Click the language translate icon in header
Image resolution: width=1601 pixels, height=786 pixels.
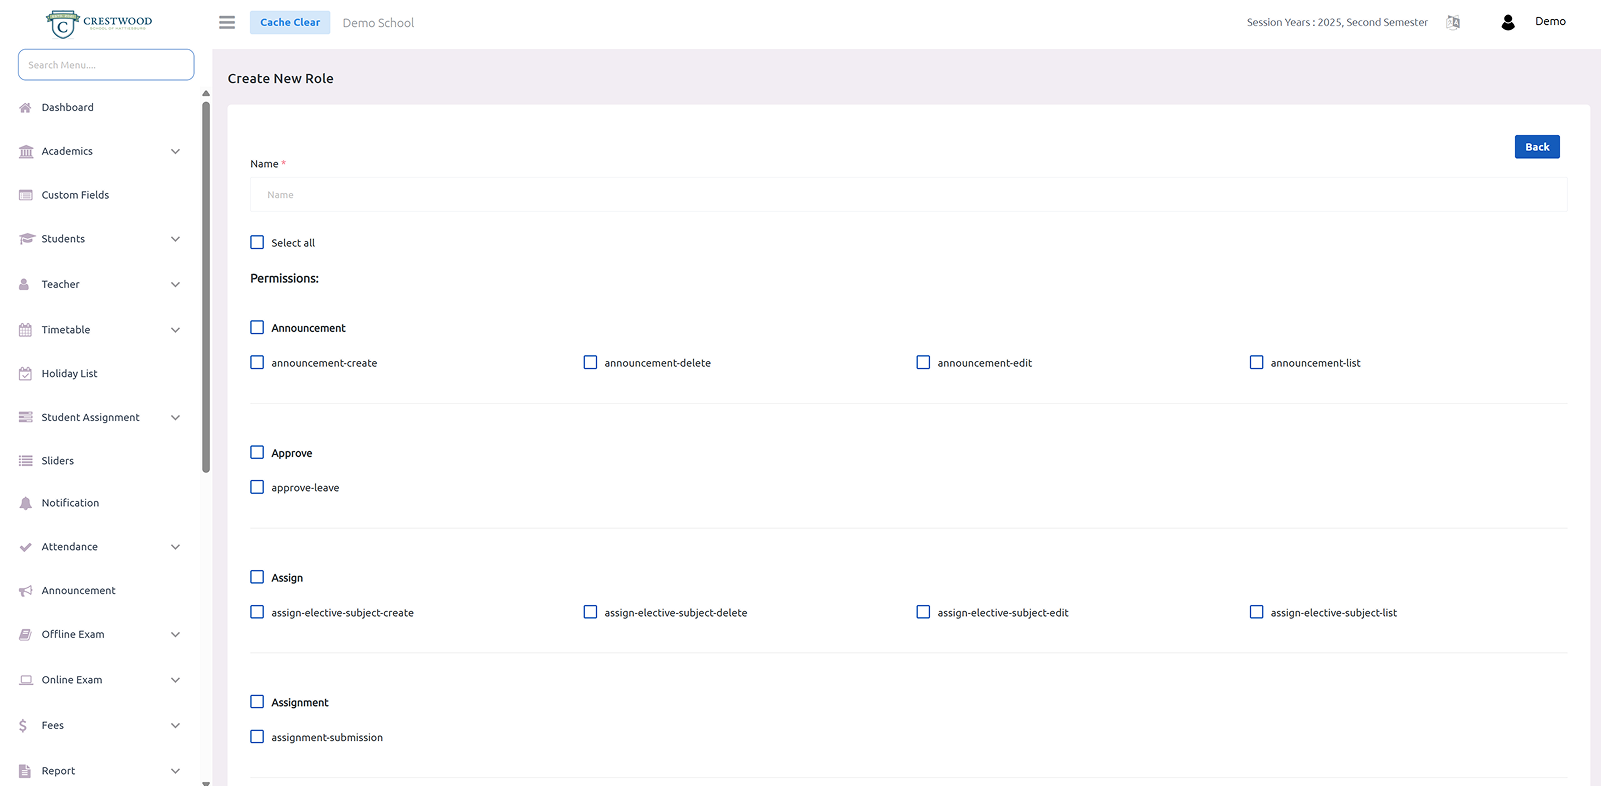click(1453, 22)
